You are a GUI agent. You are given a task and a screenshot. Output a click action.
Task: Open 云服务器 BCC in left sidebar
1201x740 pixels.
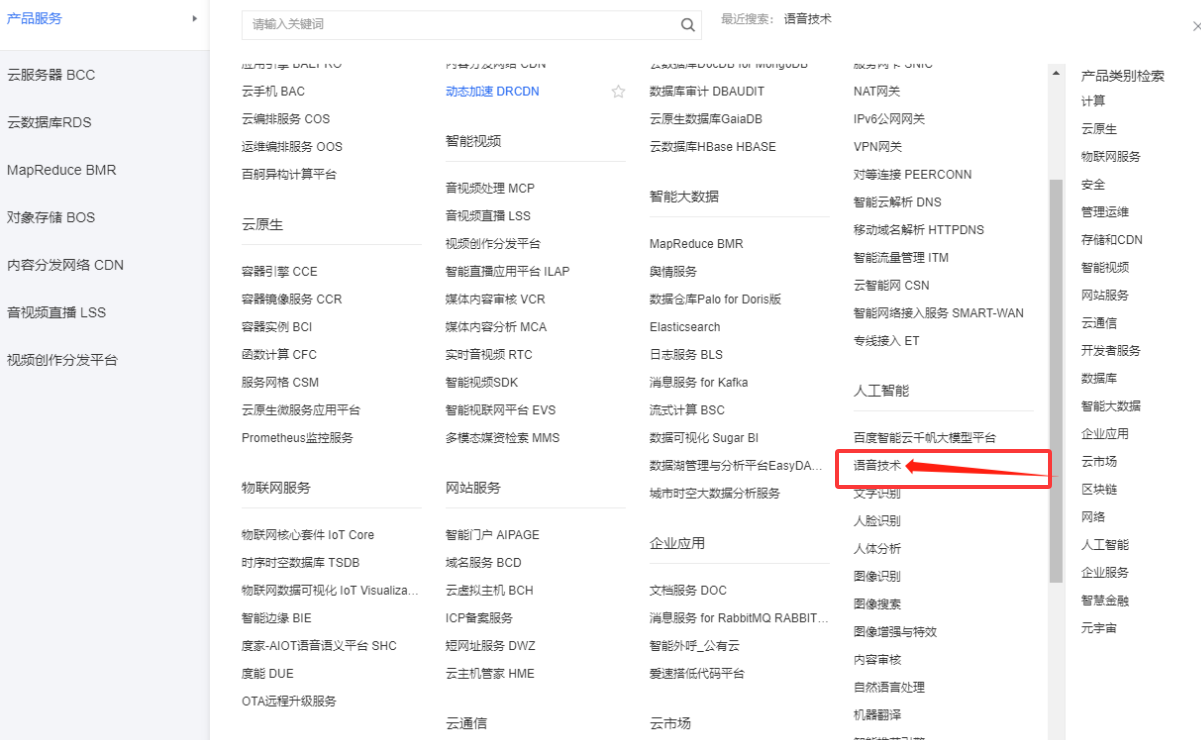pyautogui.click(x=51, y=75)
